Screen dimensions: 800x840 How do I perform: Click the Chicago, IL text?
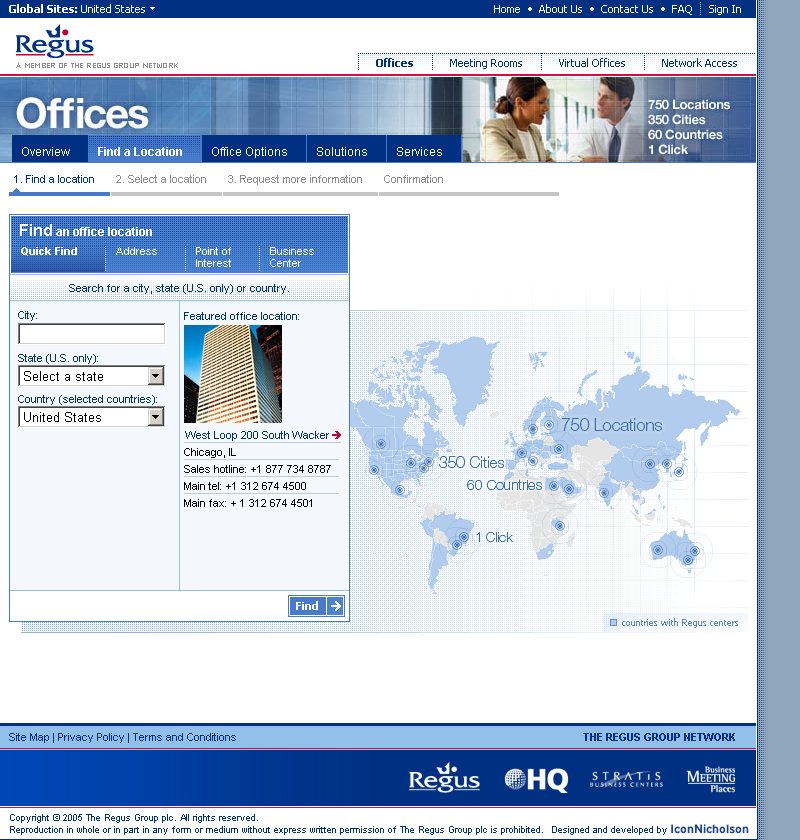(x=210, y=452)
